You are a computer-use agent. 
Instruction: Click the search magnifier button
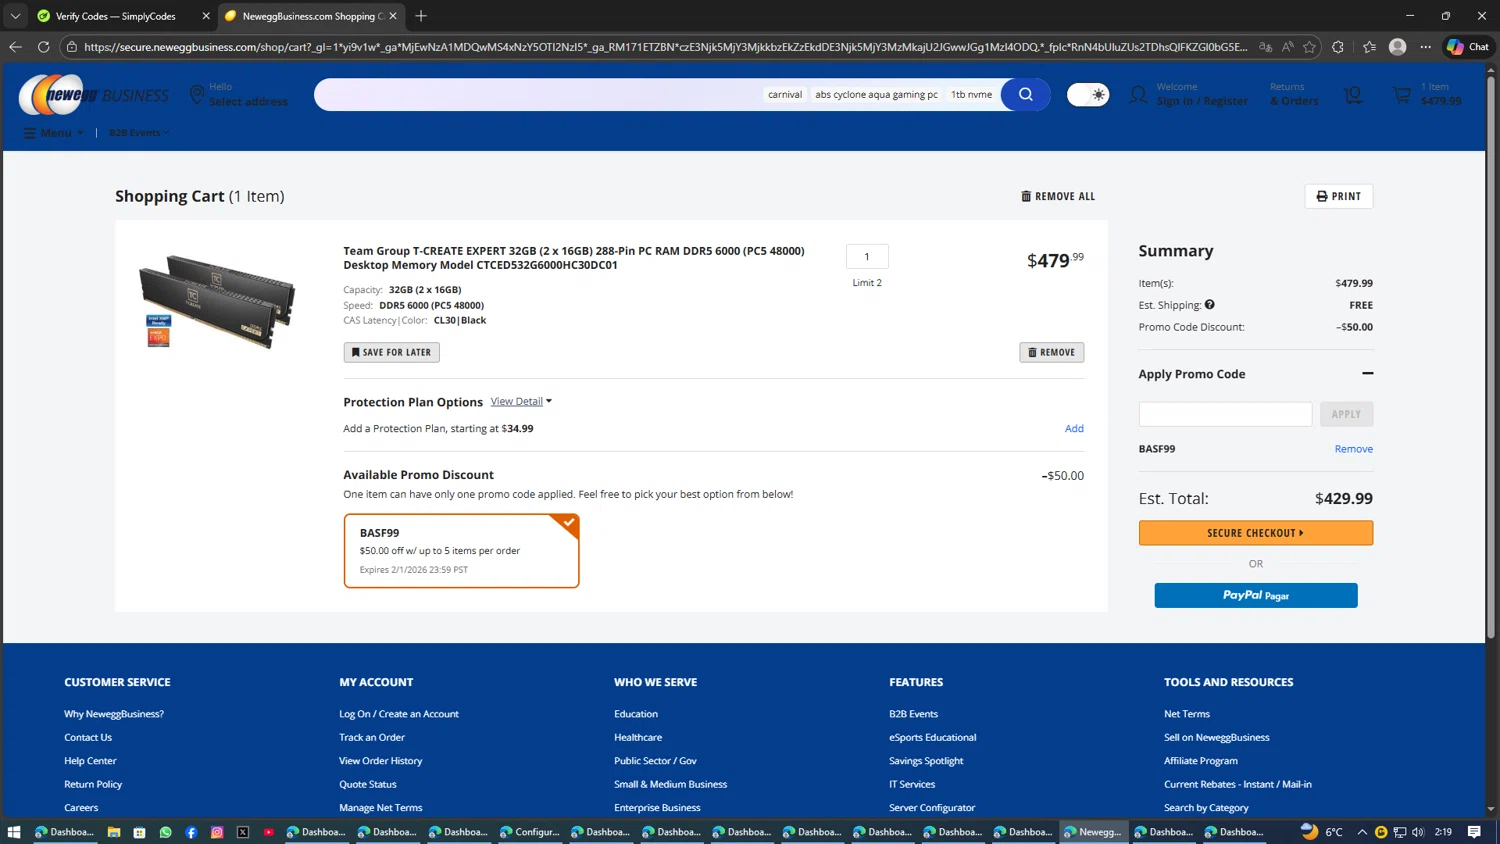(1025, 94)
